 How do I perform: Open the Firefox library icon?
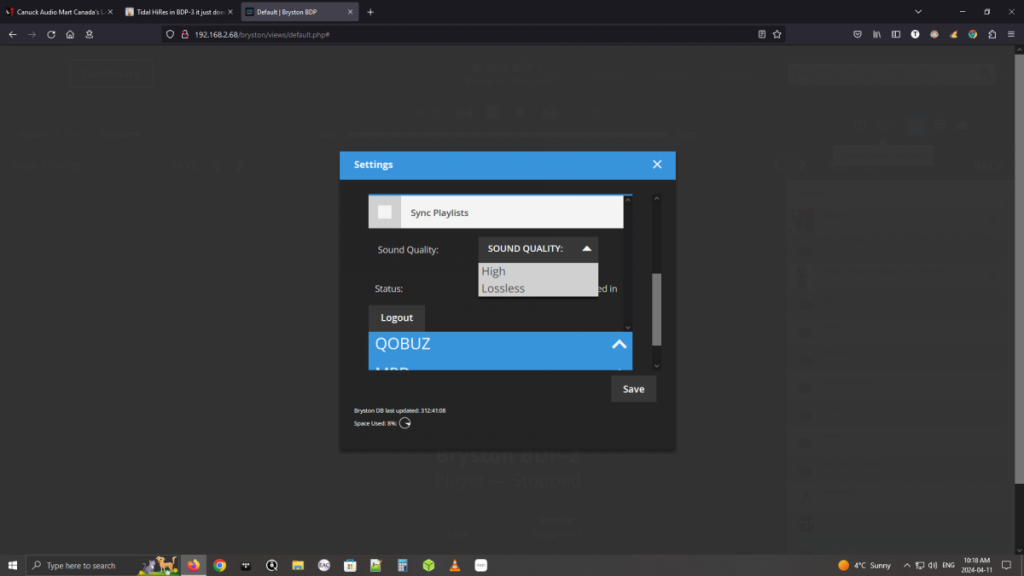(876, 35)
